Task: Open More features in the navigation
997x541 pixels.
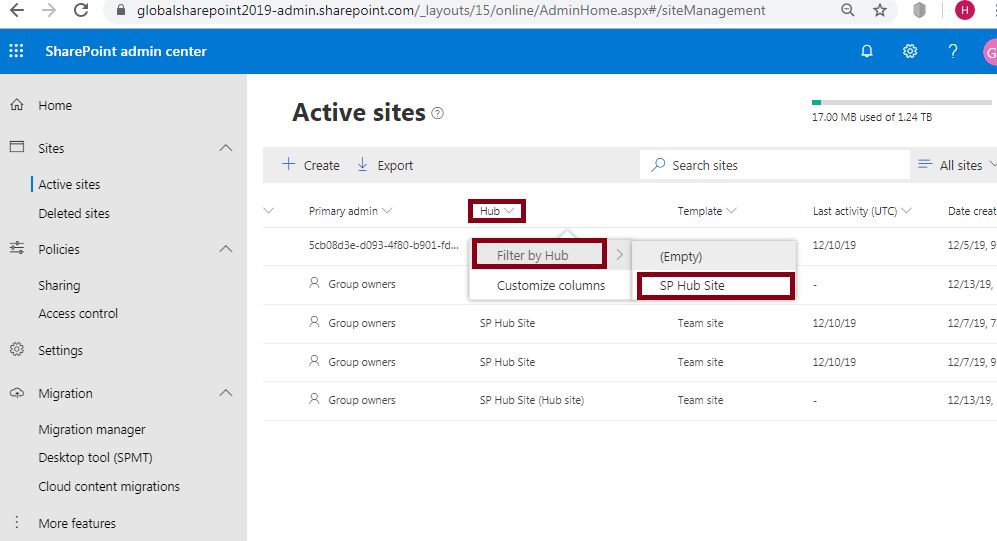Action: tap(77, 523)
